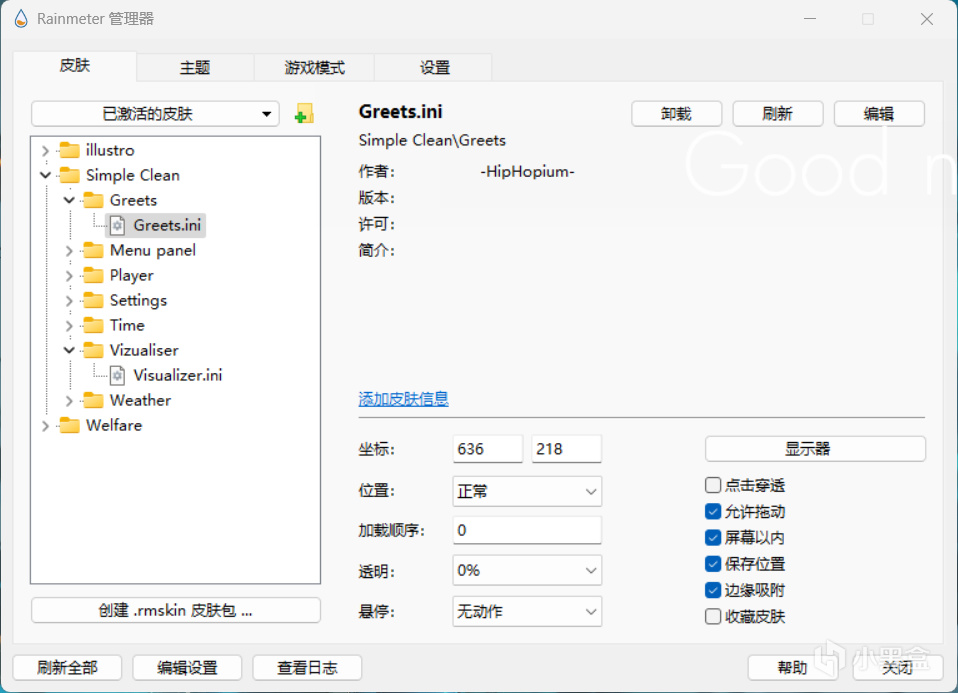Click the add new skin folder icon

304,114
